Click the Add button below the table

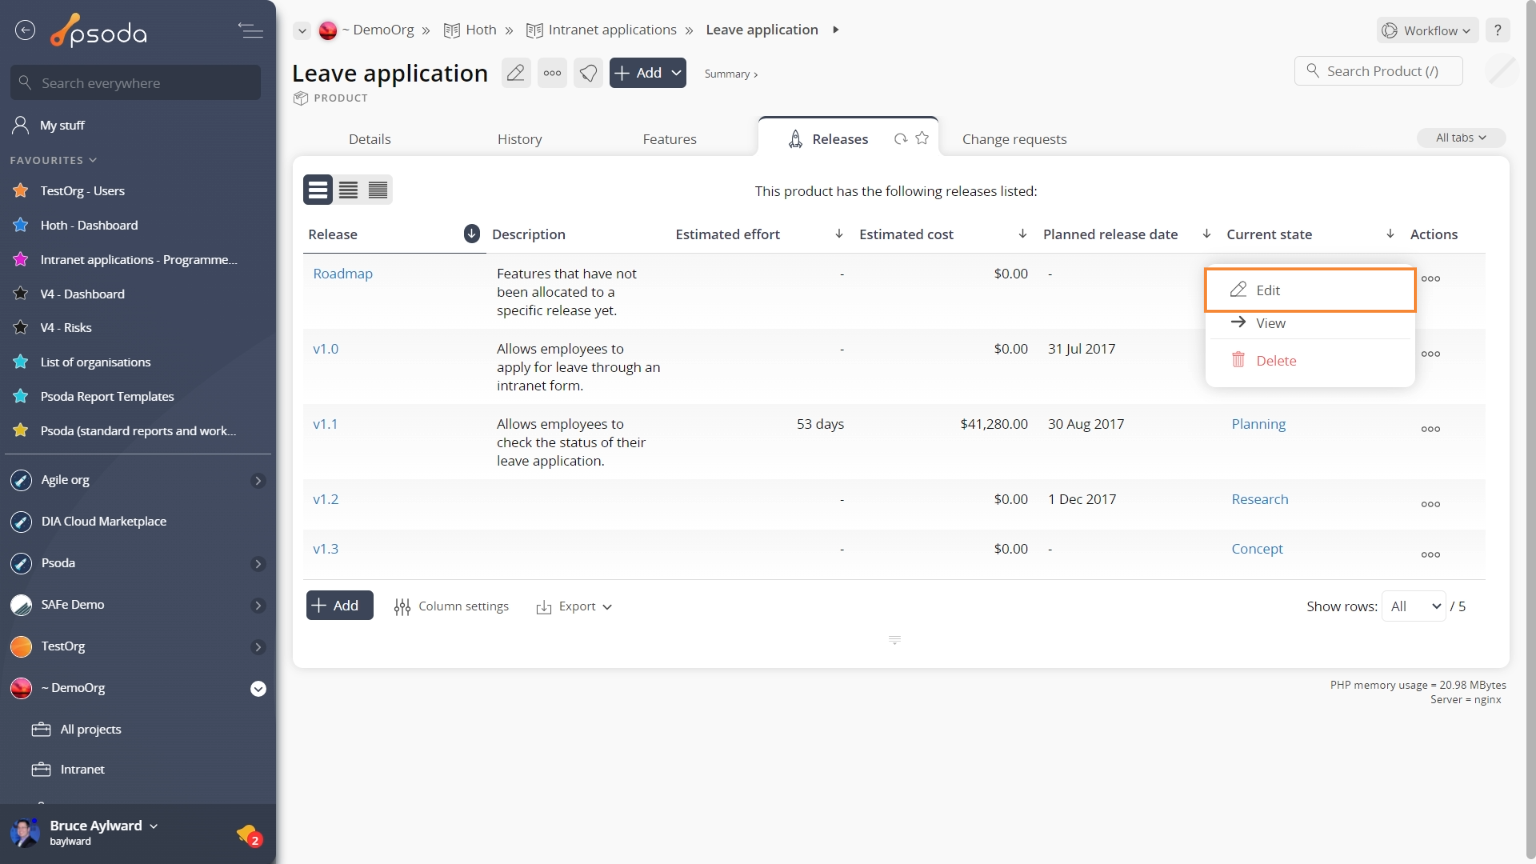[340, 605]
